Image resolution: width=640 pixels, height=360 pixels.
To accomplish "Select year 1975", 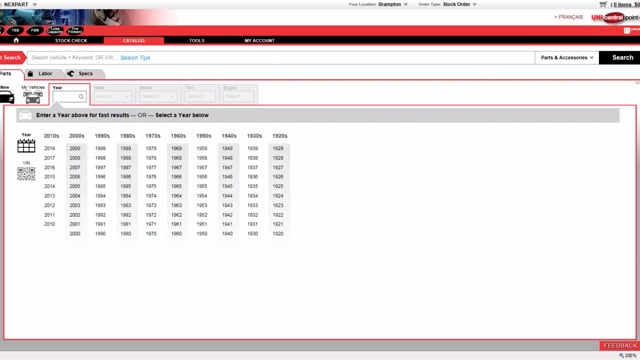I will (x=151, y=186).
